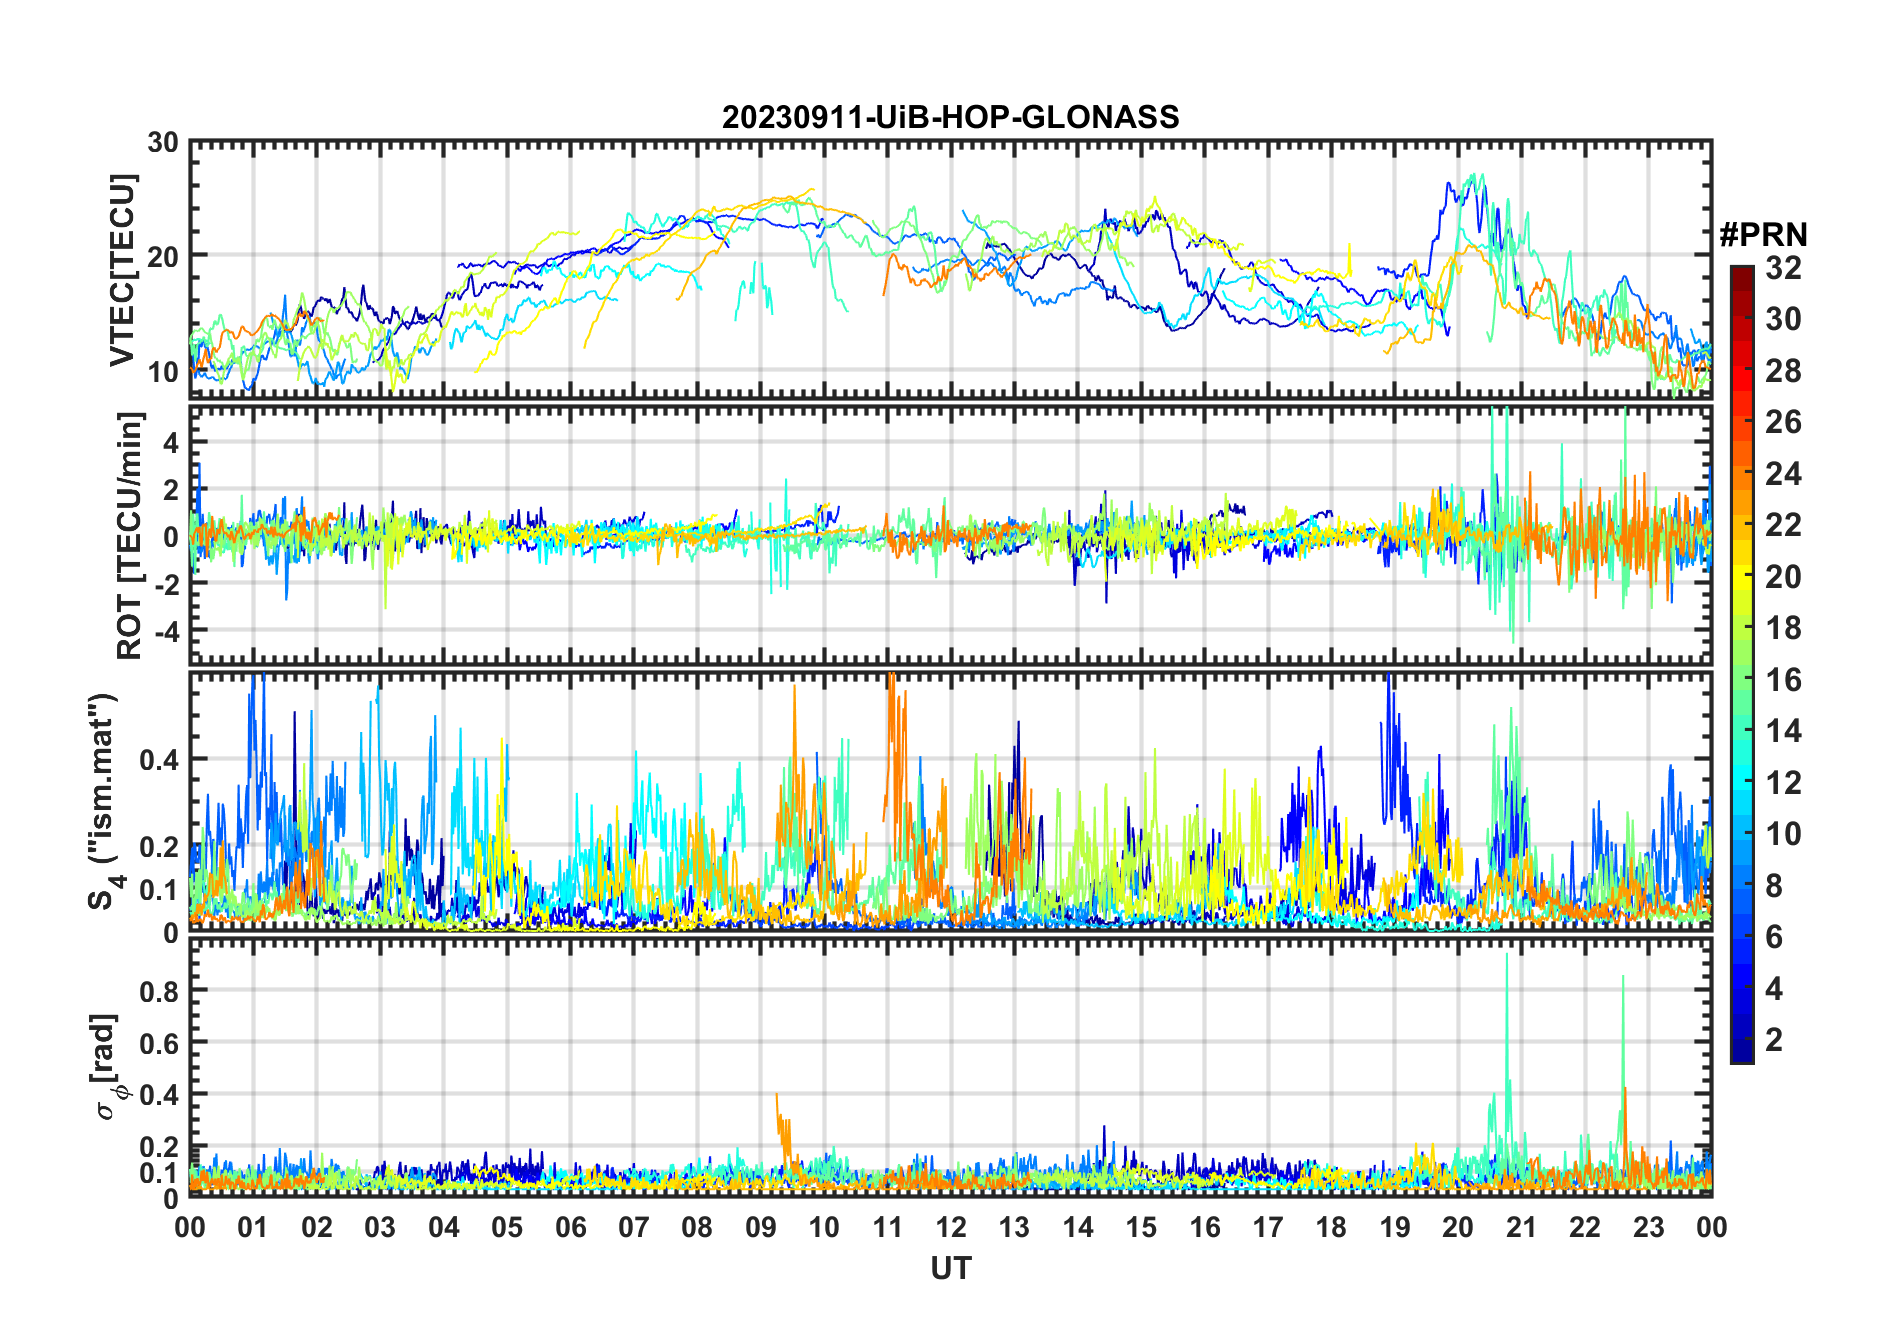Click the S4 y-tick label 0.4
This screenshot has height=1330, width=1902.
point(159,760)
